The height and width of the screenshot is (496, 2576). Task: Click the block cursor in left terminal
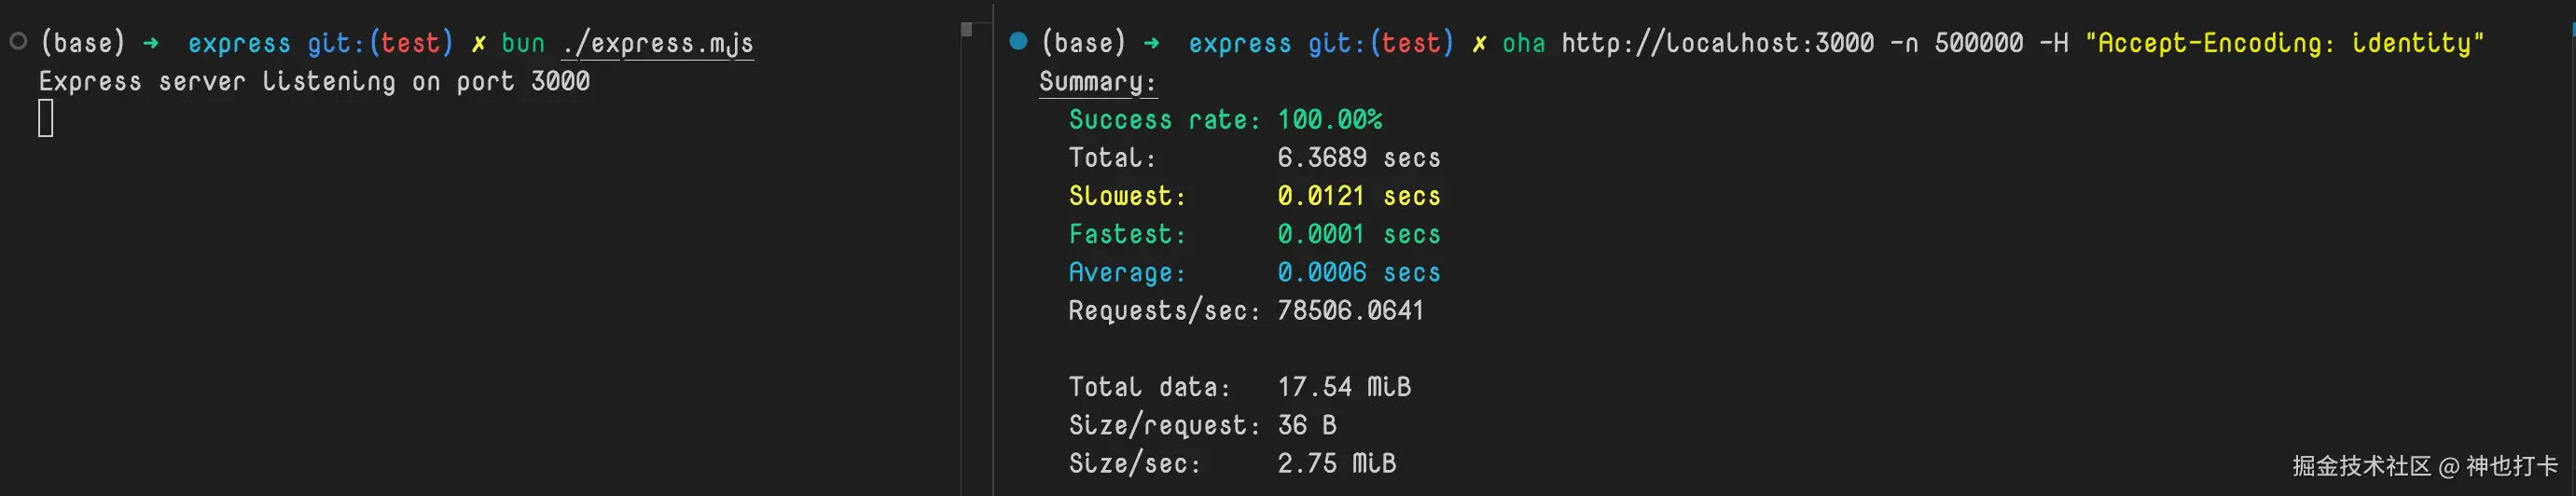tap(46, 119)
